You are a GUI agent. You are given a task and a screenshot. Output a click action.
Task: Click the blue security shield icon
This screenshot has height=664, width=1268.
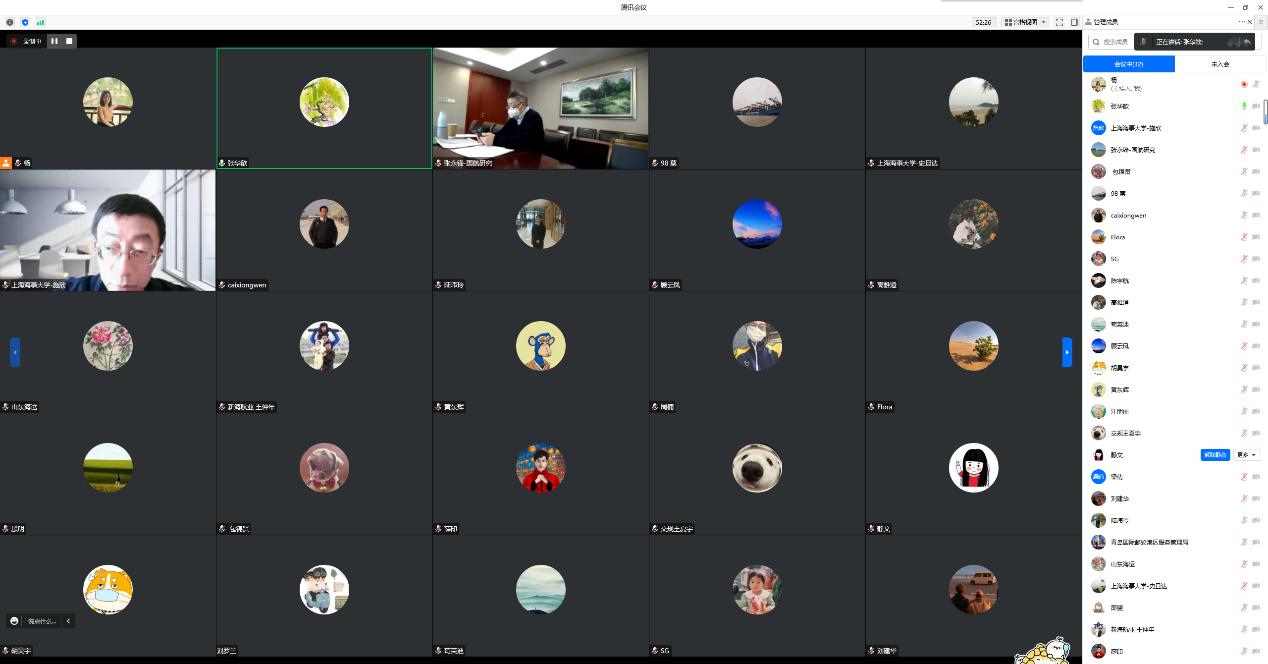coord(25,21)
